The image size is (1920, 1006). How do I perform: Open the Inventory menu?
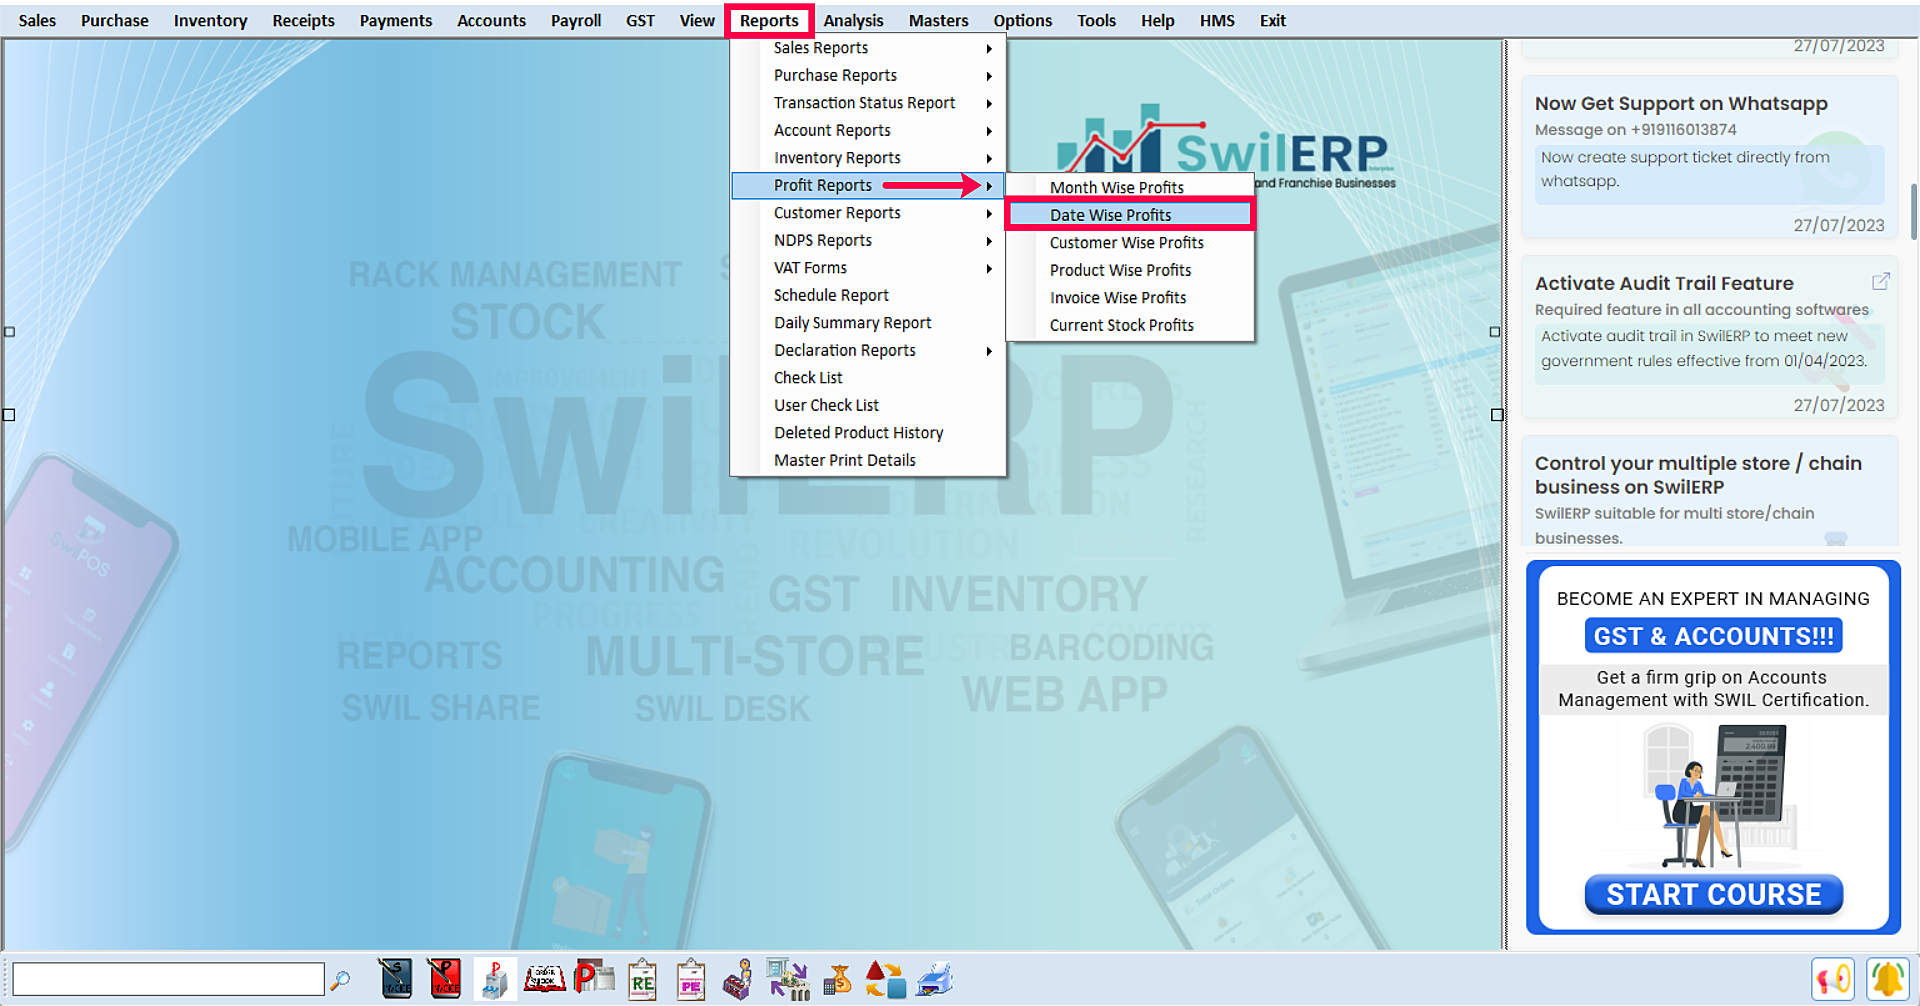point(210,20)
